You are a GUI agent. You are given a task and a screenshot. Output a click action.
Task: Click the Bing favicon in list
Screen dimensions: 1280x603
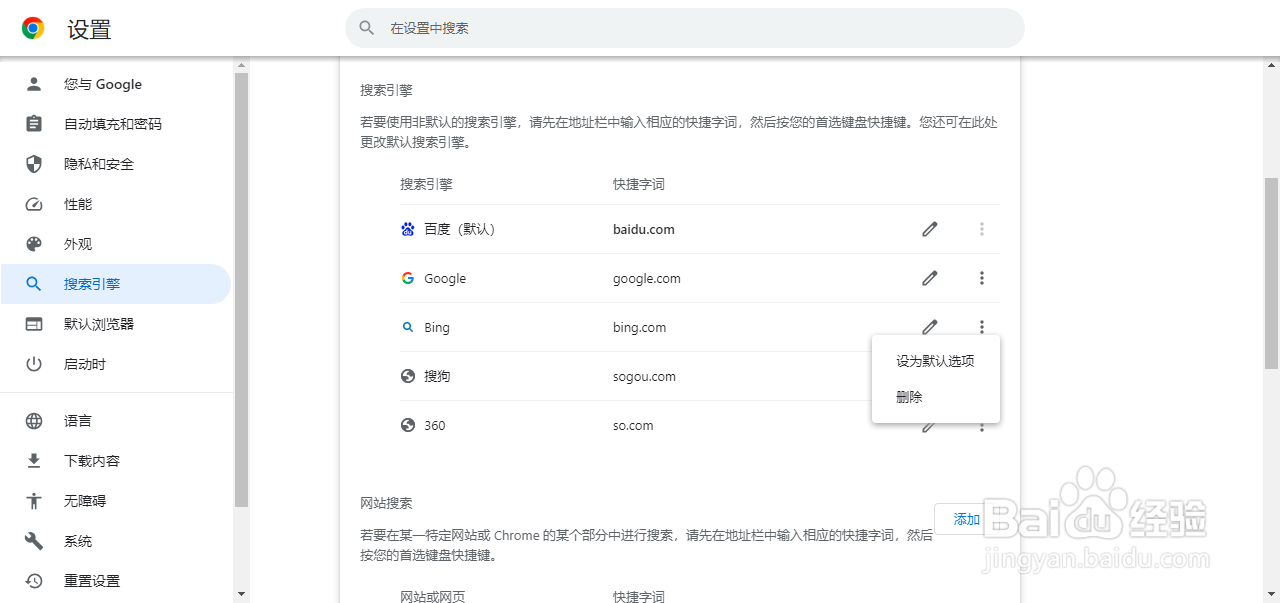[408, 327]
